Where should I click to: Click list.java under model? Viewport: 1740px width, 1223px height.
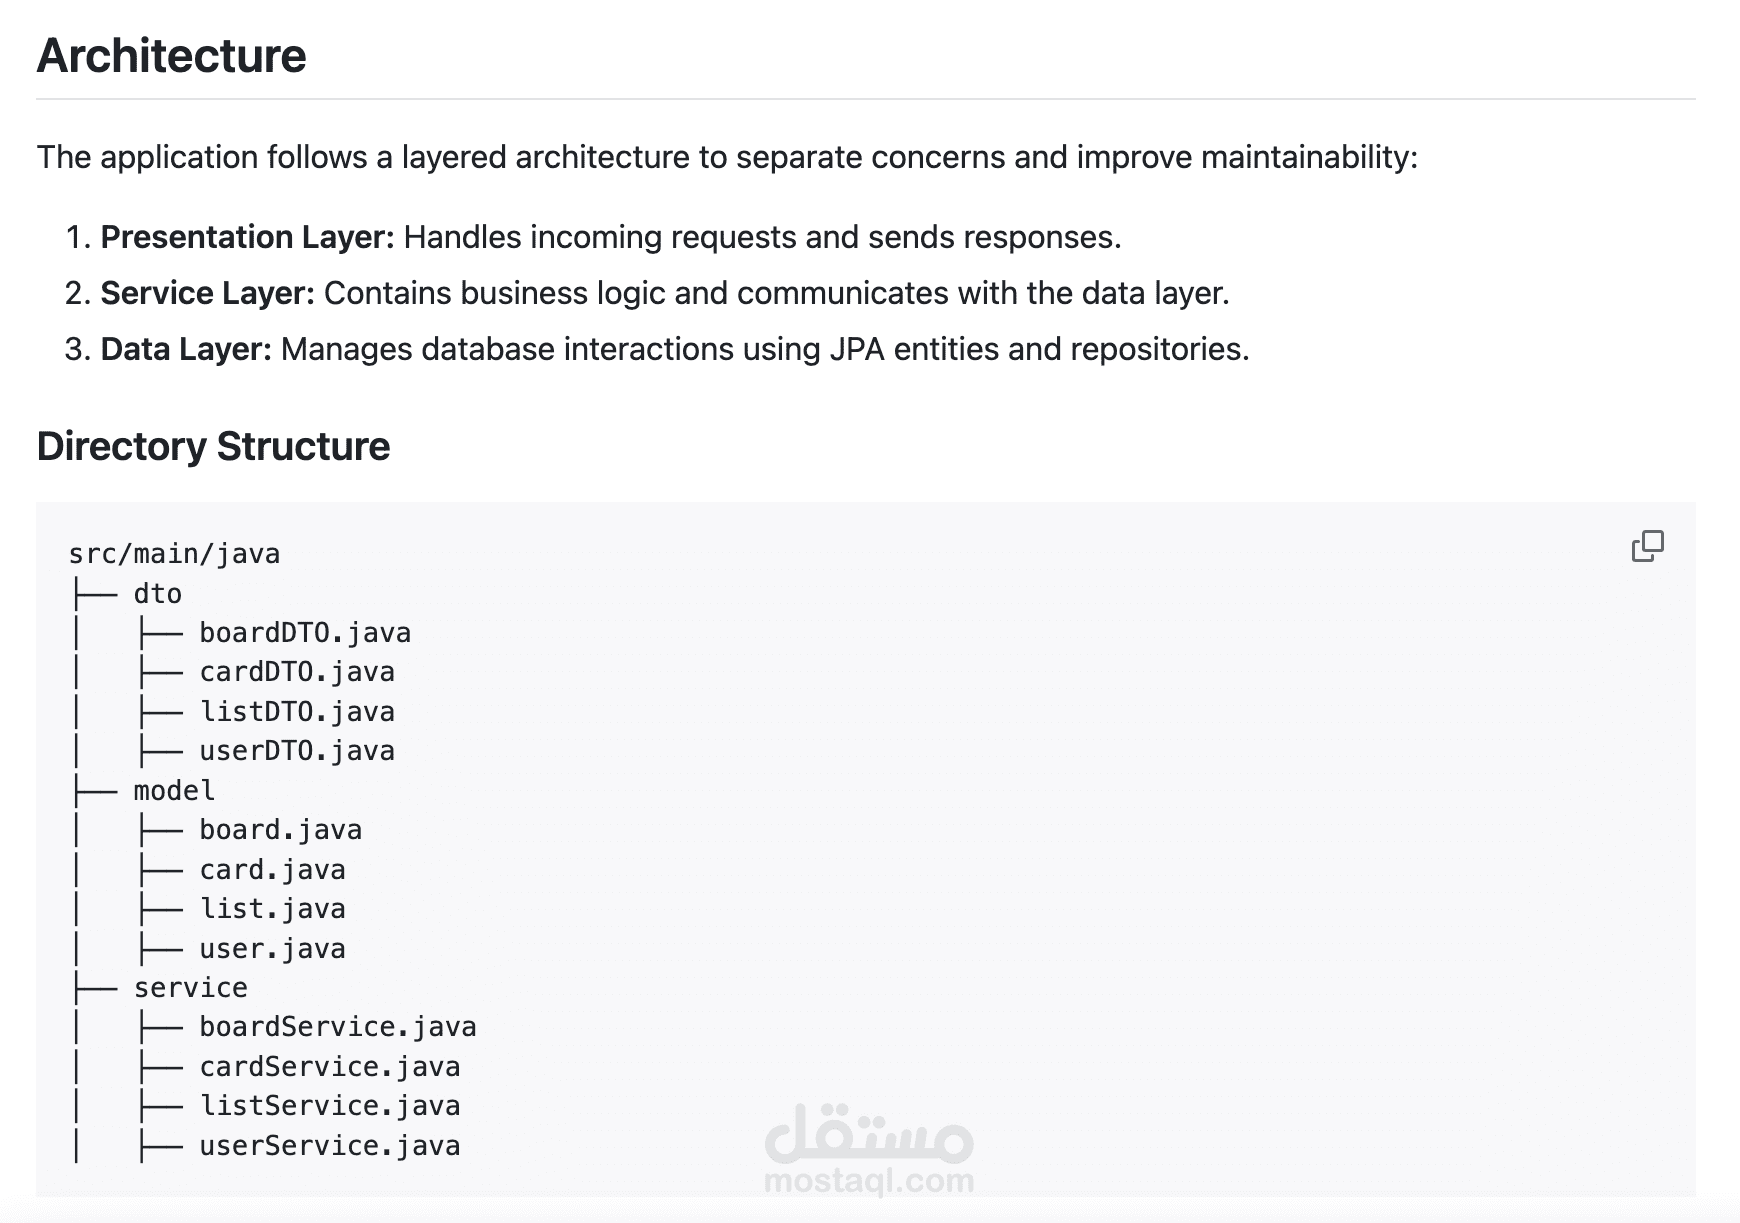click(x=272, y=909)
